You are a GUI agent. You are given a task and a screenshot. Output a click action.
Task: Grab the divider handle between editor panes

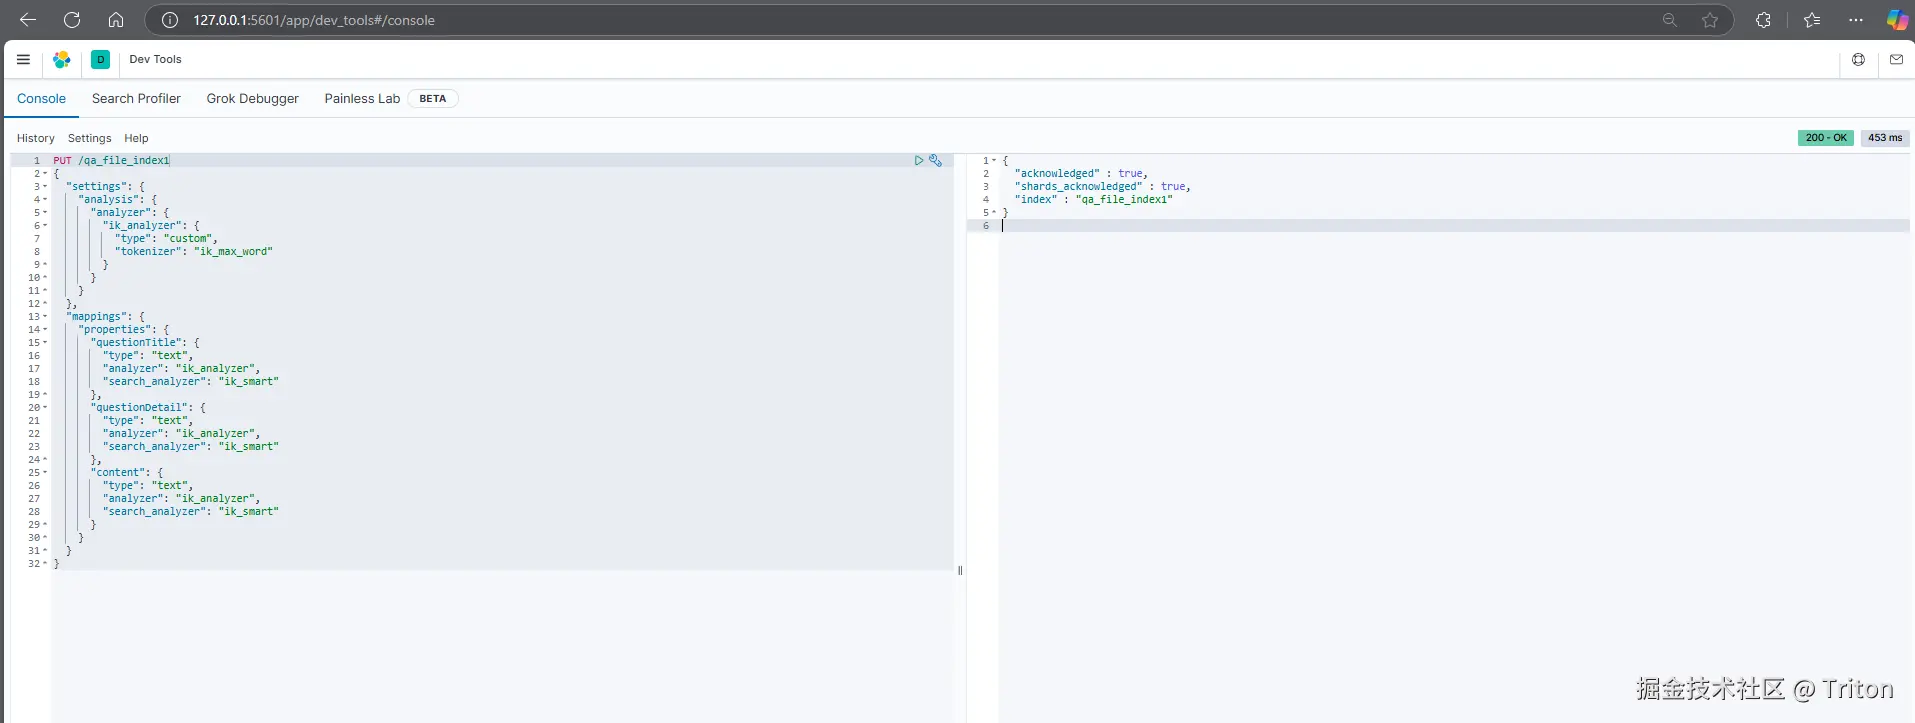pos(960,571)
